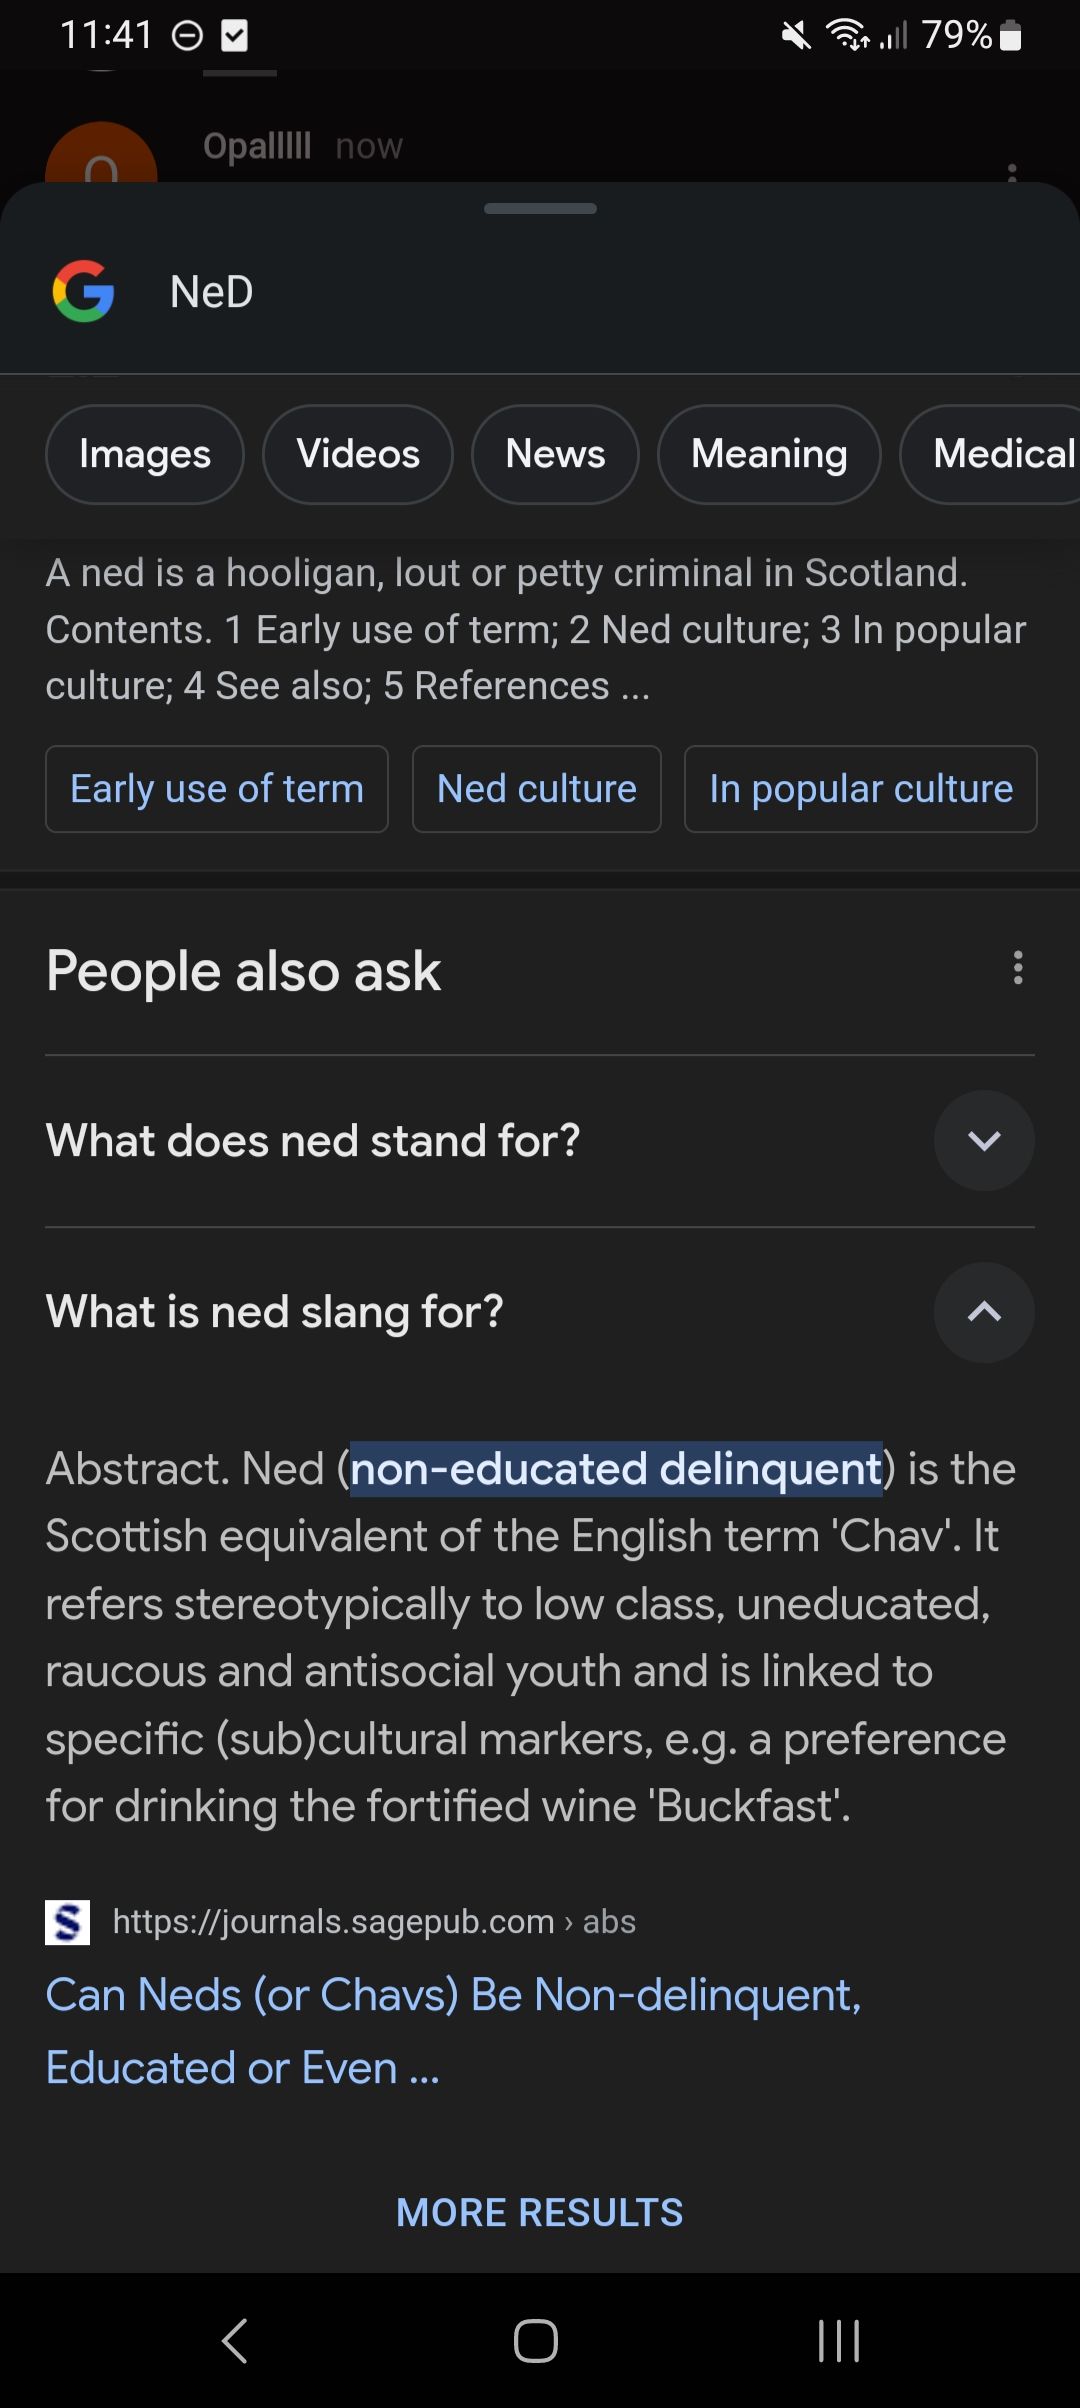The height and width of the screenshot is (2408, 1080).
Task: Expand 'What does ned stand for?'
Action: click(984, 1141)
